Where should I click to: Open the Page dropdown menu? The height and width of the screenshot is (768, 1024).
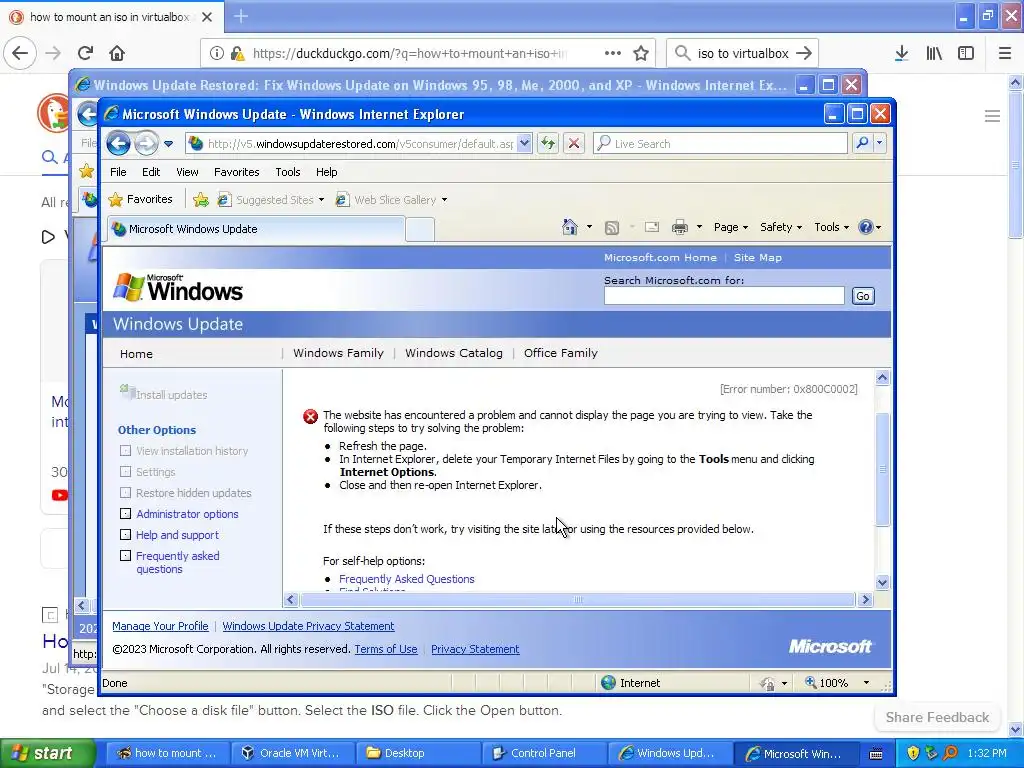pos(731,227)
